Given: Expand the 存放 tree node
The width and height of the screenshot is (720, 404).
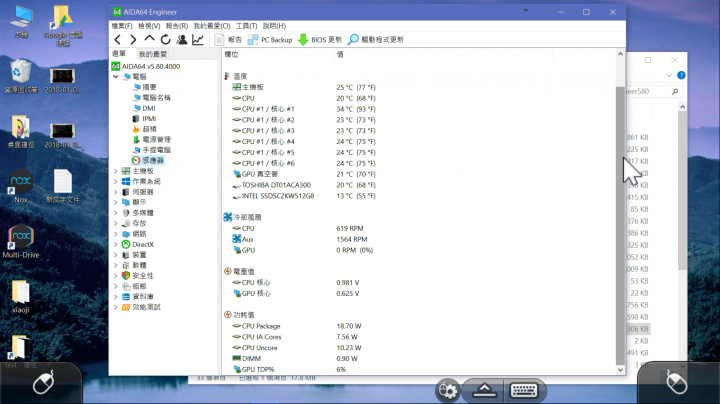Looking at the screenshot, I should [x=116, y=223].
